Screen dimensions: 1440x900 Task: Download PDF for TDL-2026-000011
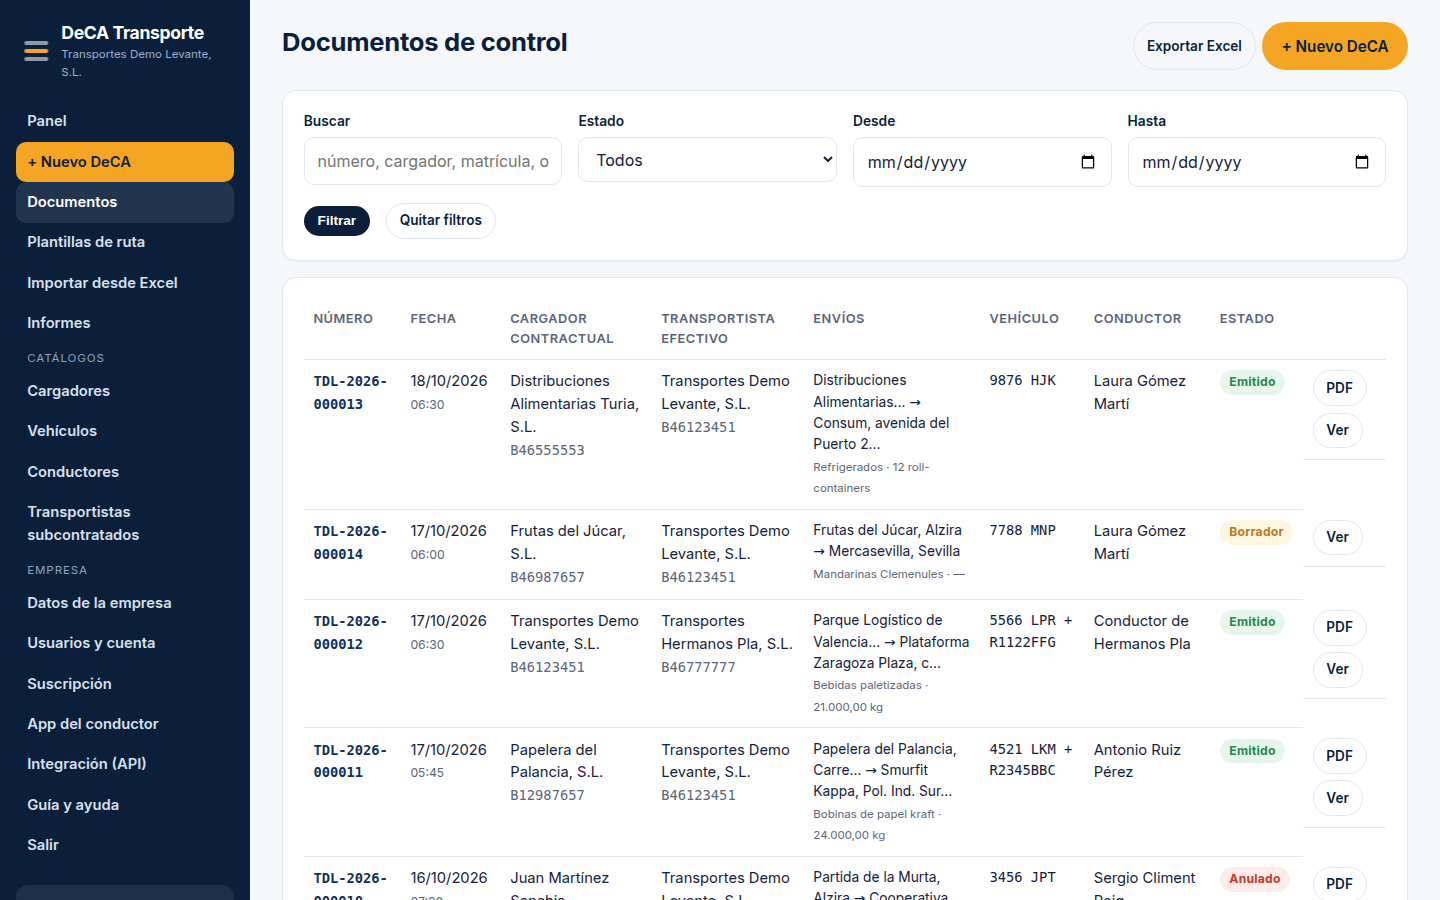click(x=1339, y=756)
